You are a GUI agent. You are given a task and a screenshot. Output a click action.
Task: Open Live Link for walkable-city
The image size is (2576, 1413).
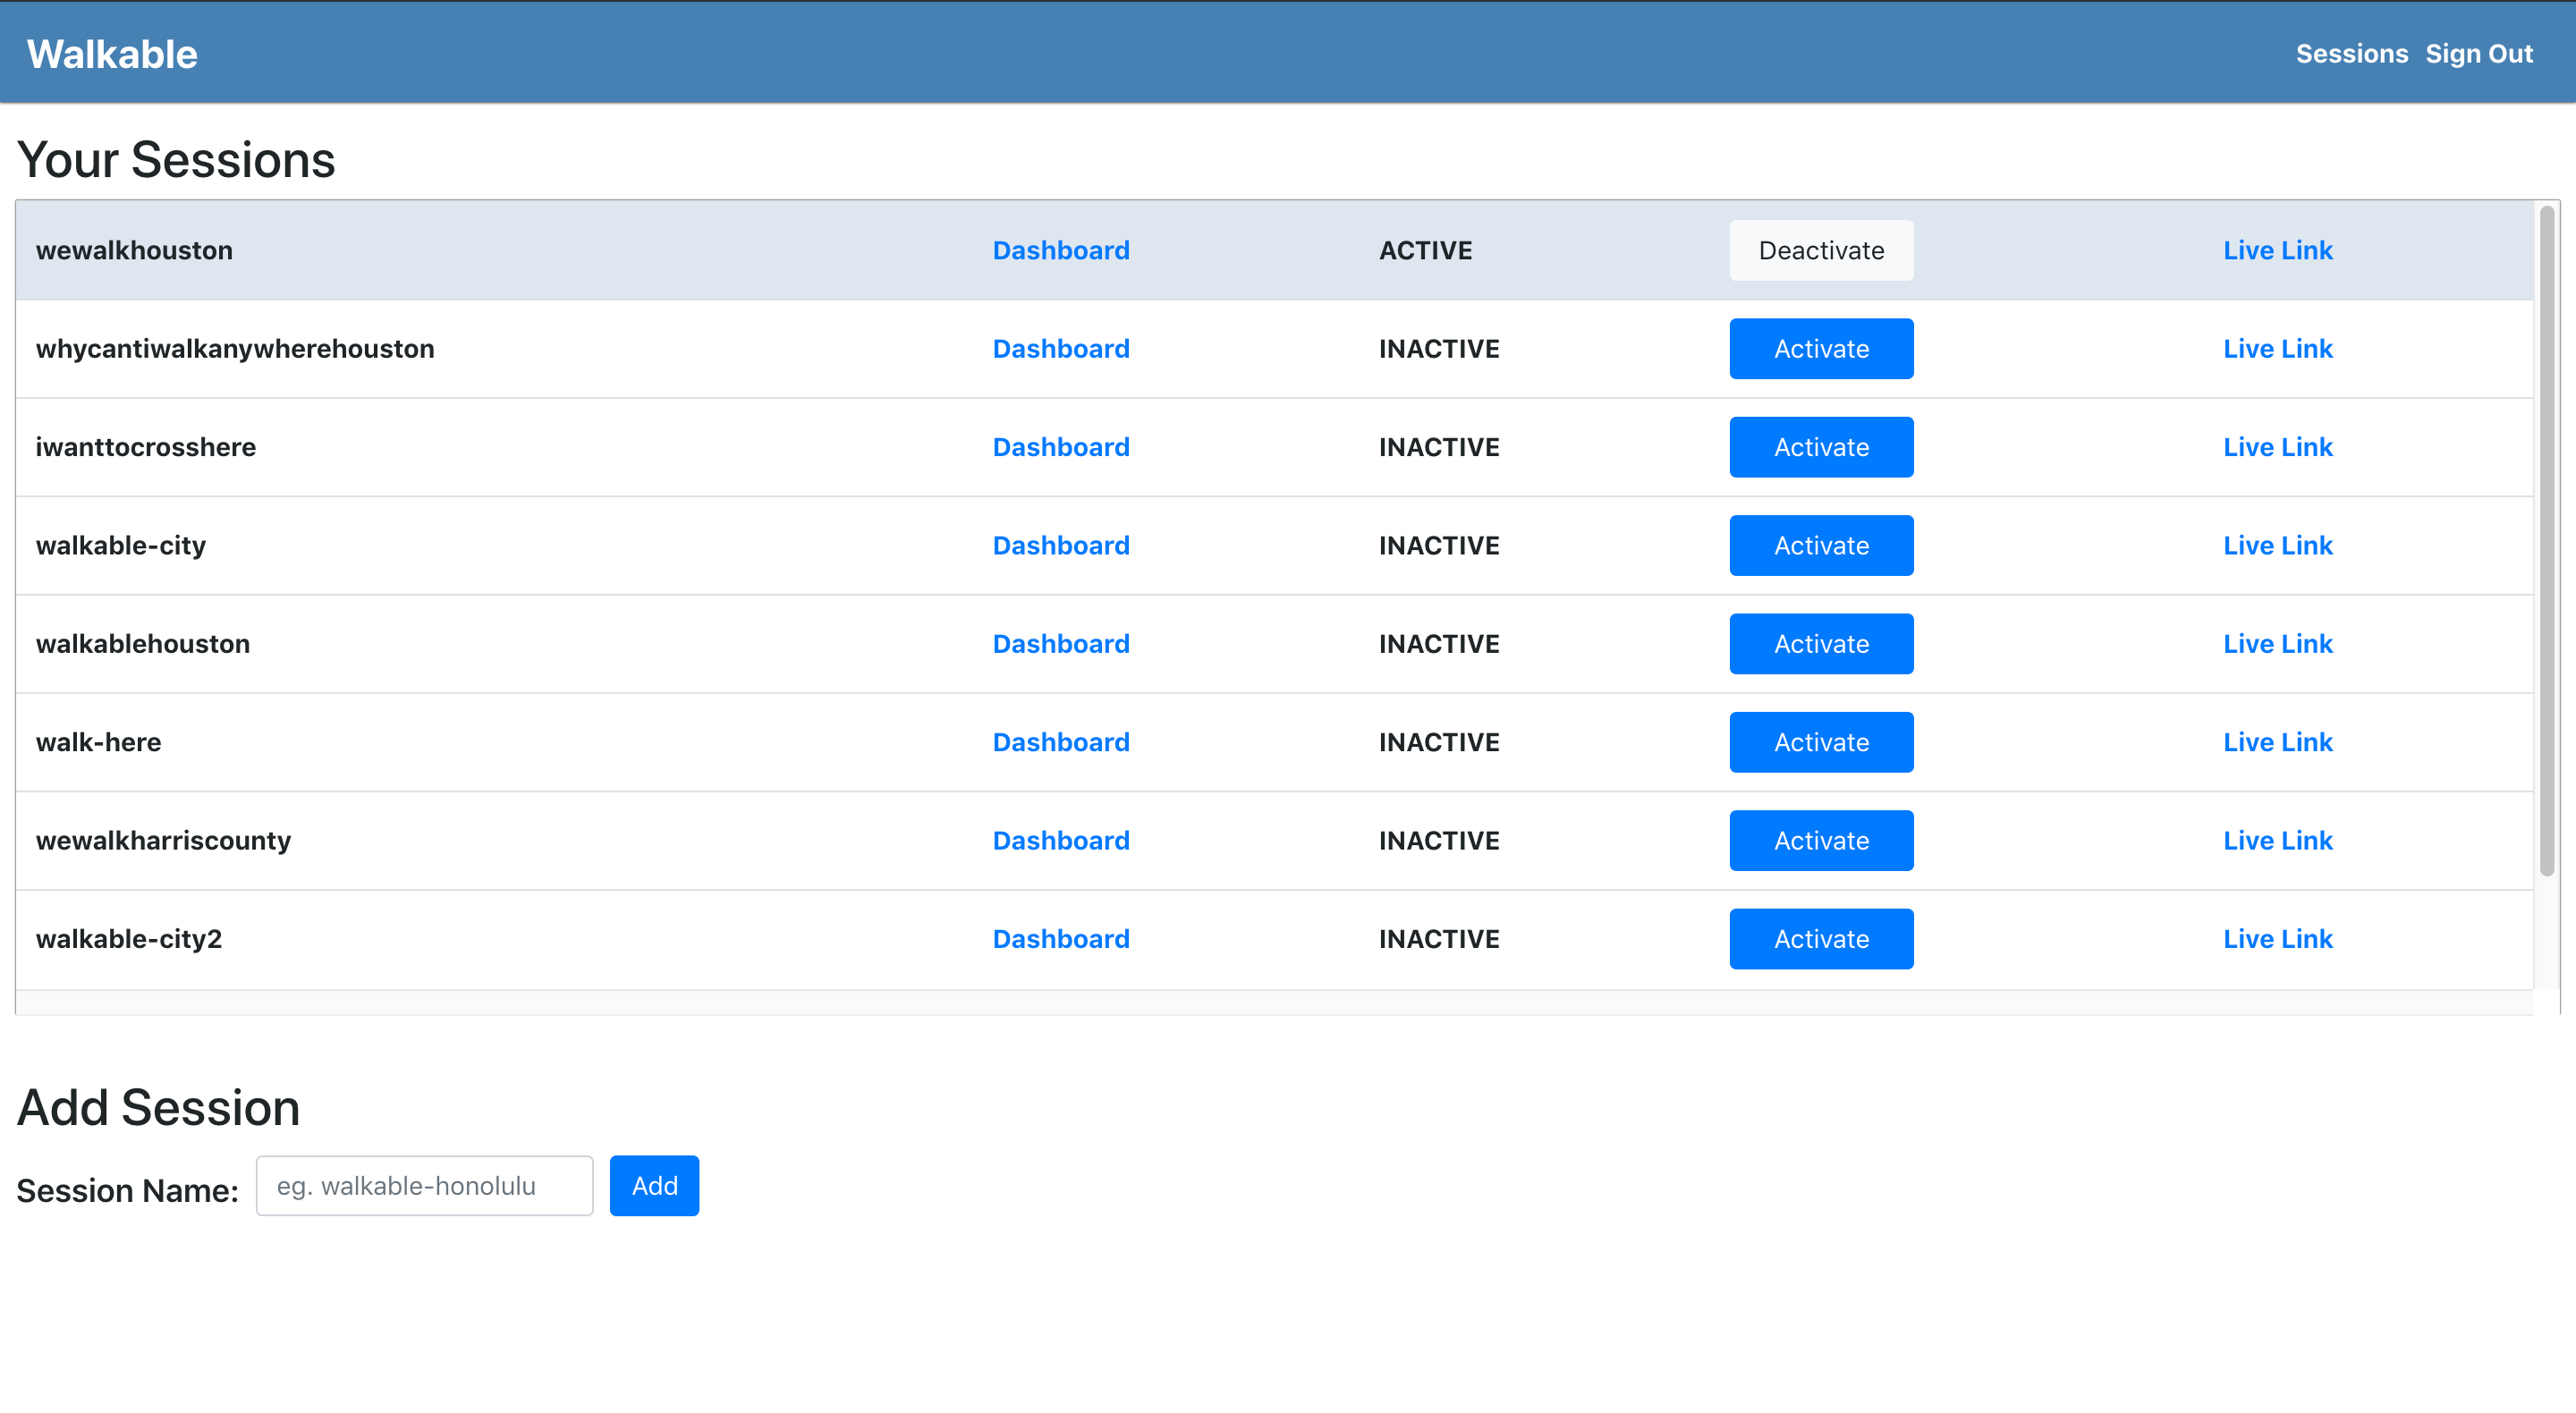click(2277, 546)
